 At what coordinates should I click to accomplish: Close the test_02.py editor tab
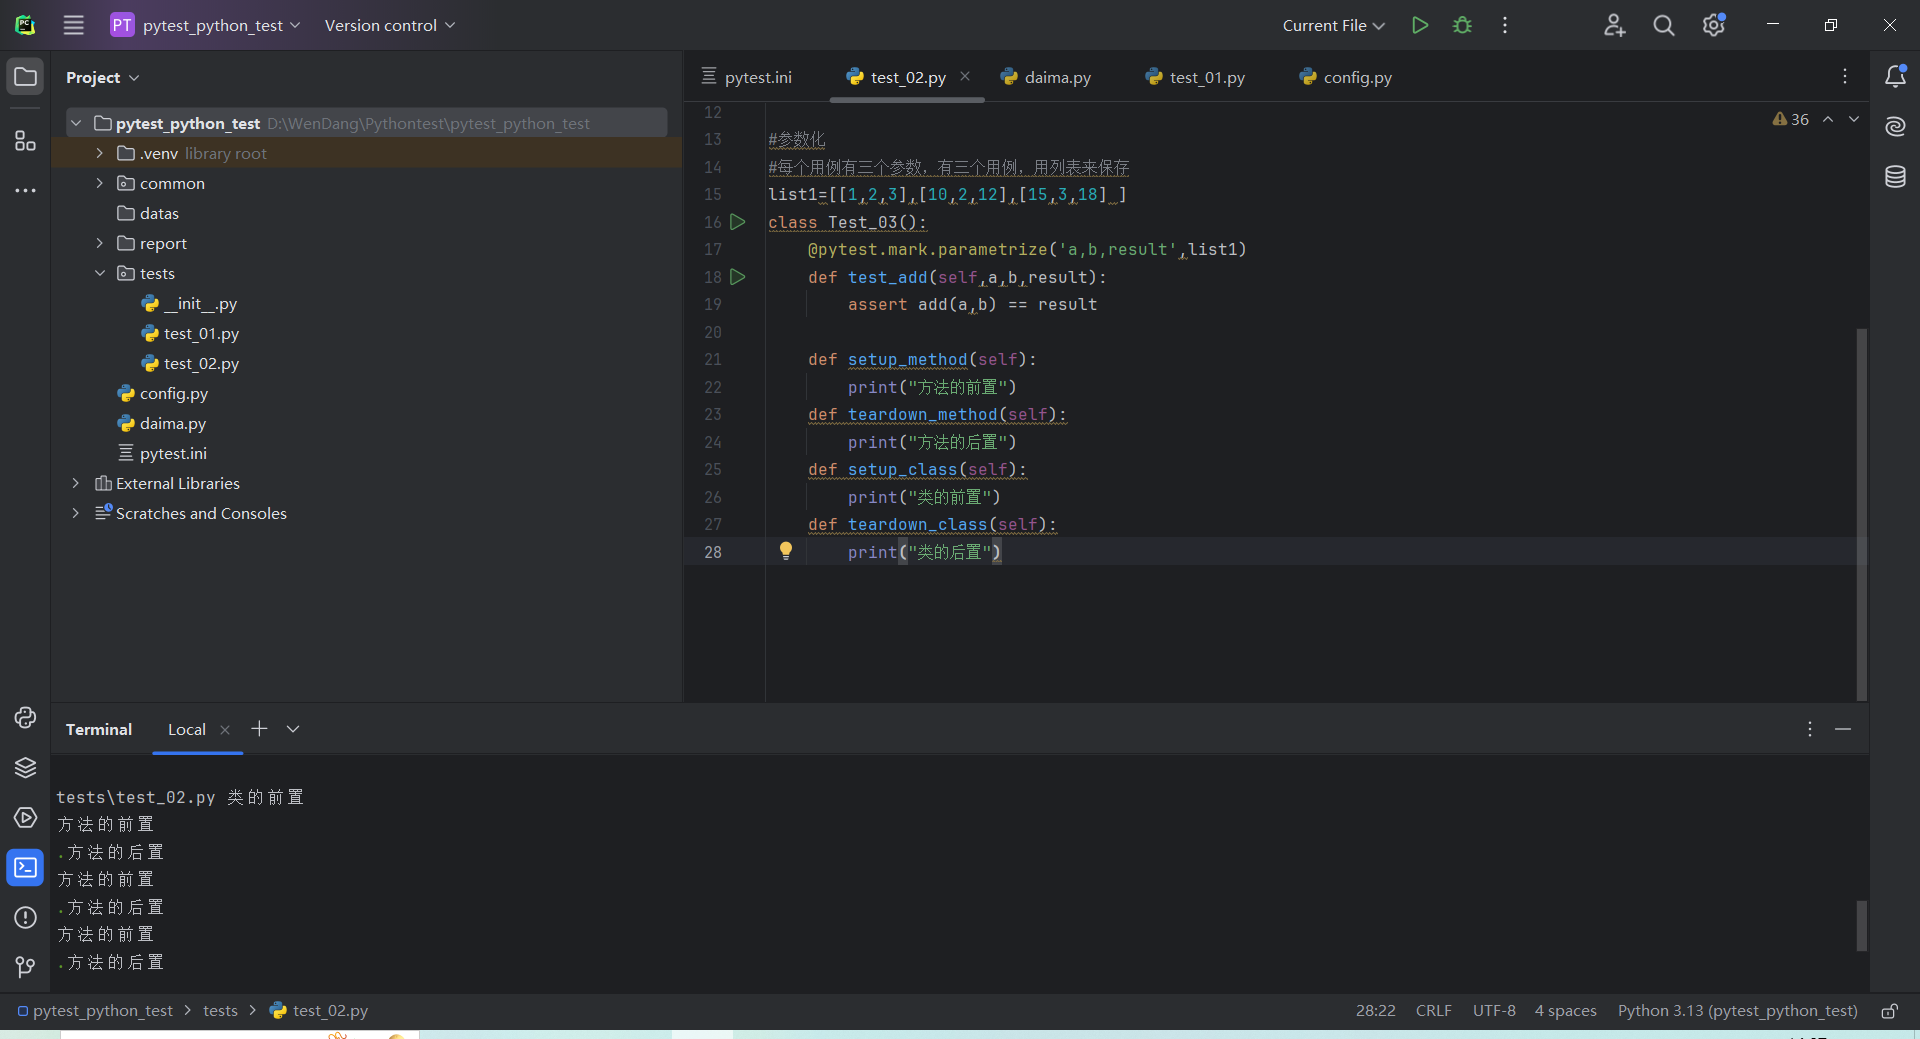click(965, 76)
